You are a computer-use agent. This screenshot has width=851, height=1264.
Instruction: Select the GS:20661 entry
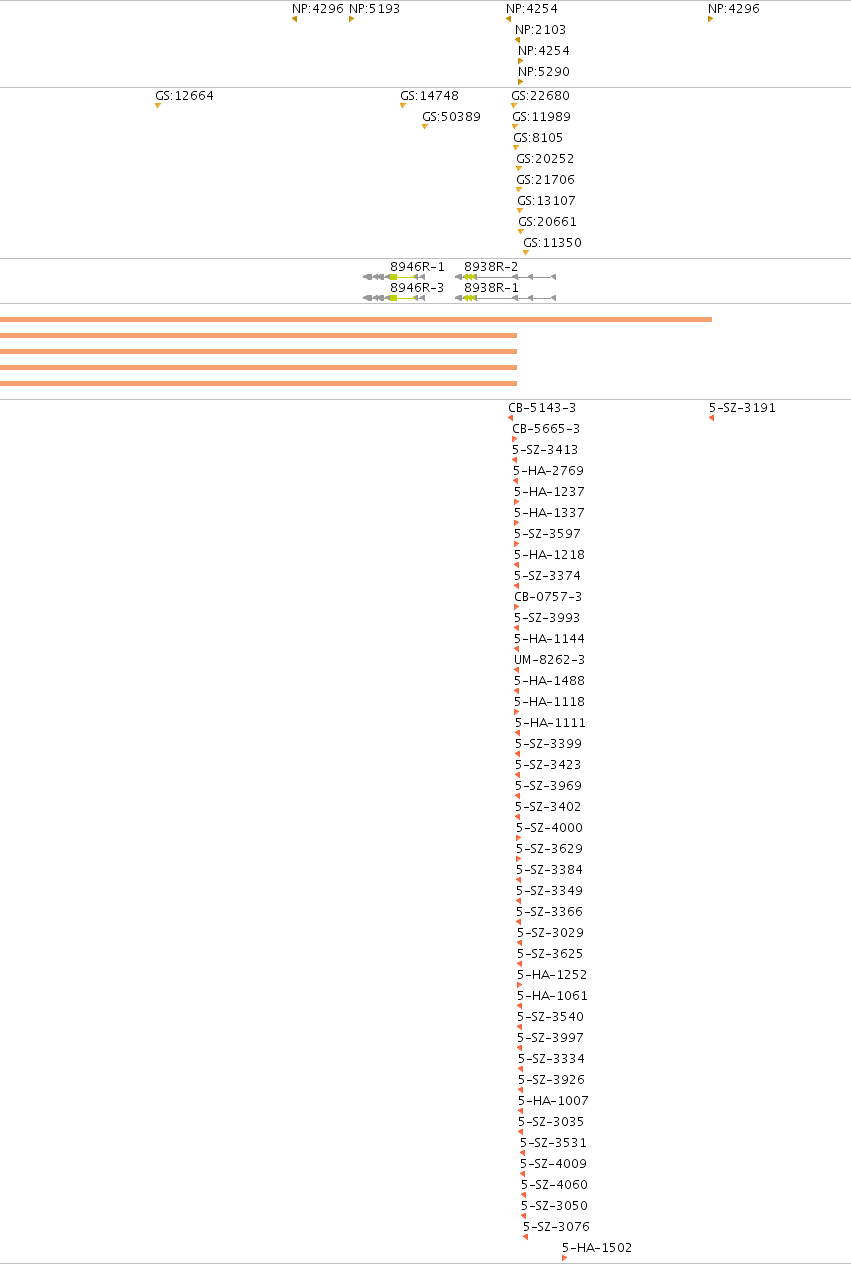point(547,223)
